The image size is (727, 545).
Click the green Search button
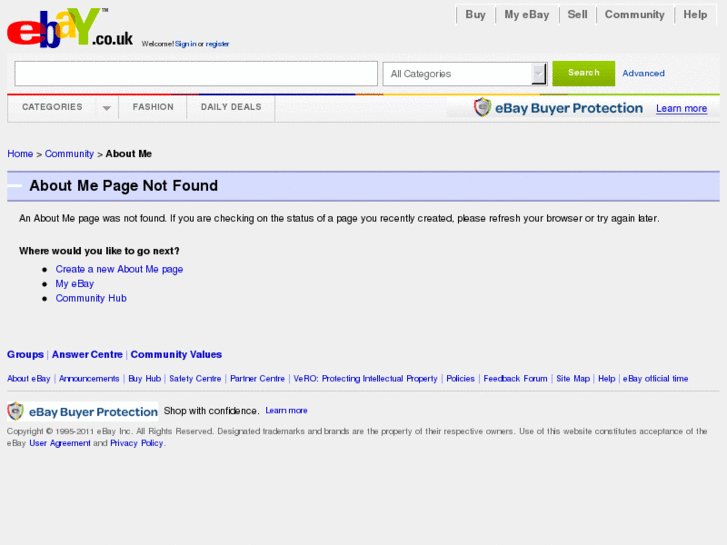pyautogui.click(x=584, y=73)
